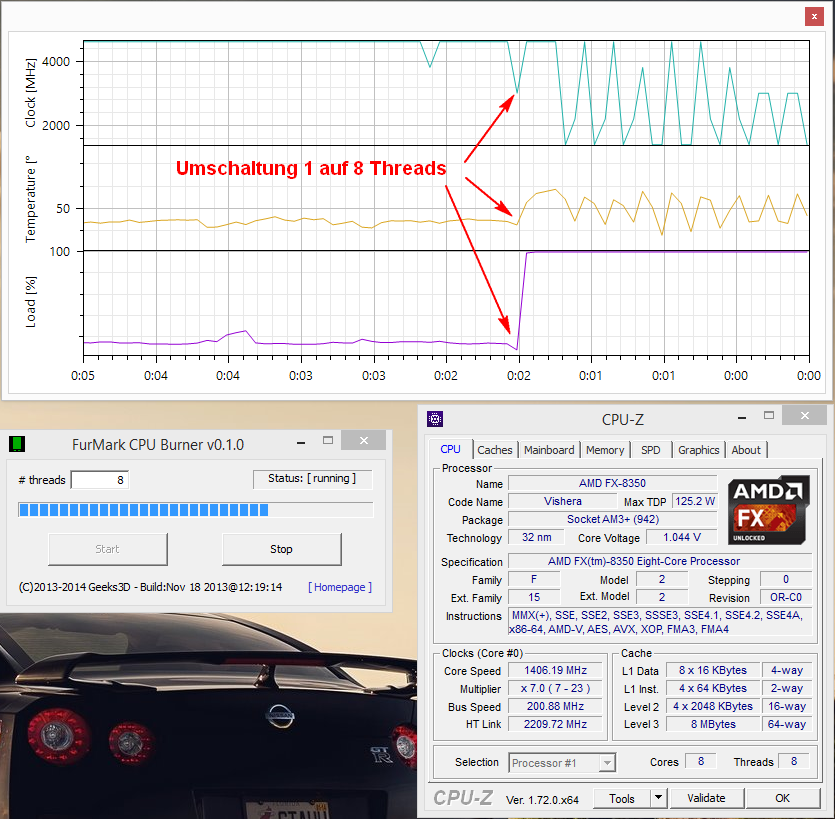
Task: Open the Mainboard tab in CPU-Z
Action: click(549, 450)
